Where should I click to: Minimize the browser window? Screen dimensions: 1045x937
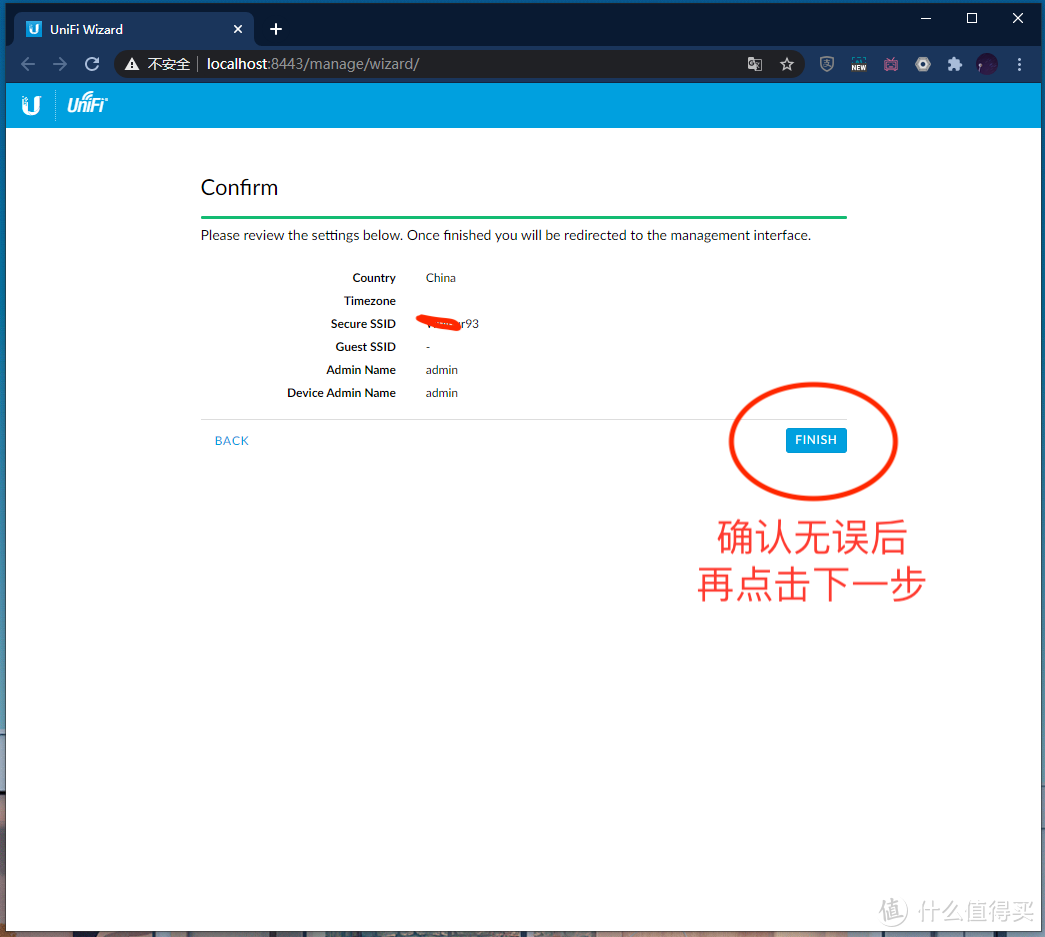click(x=926, y=19)
